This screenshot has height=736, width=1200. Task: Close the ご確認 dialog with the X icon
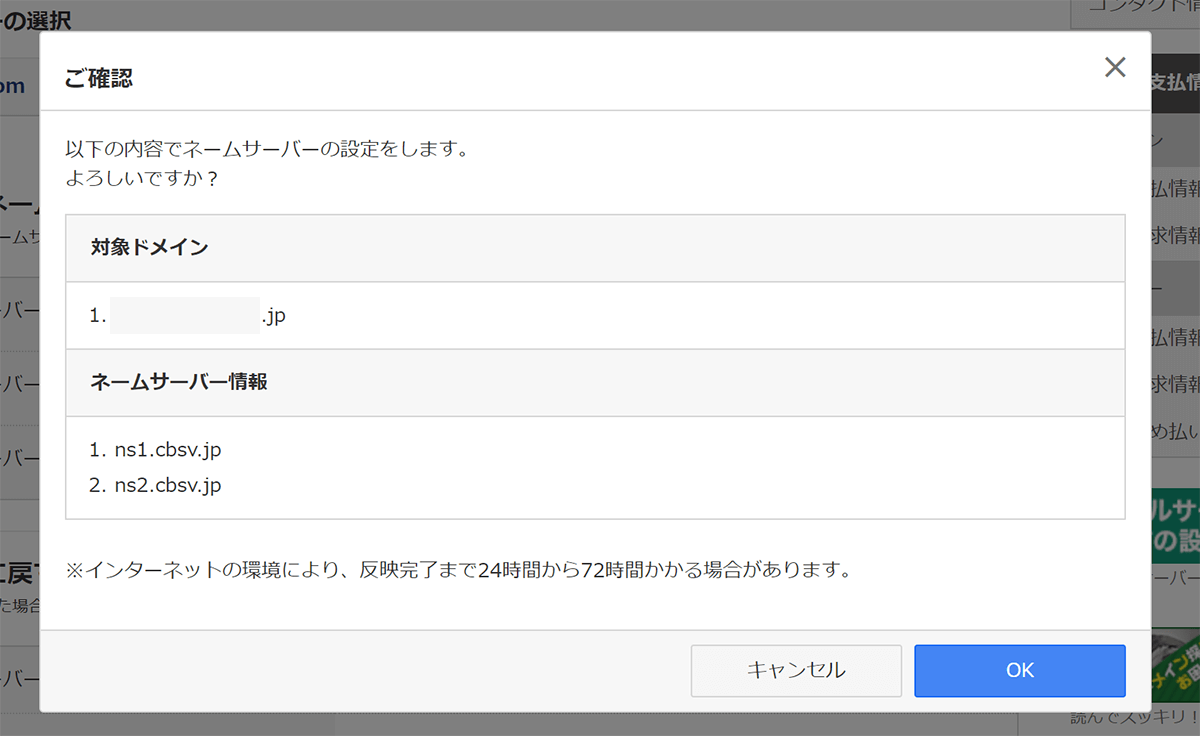[1114, 68]
